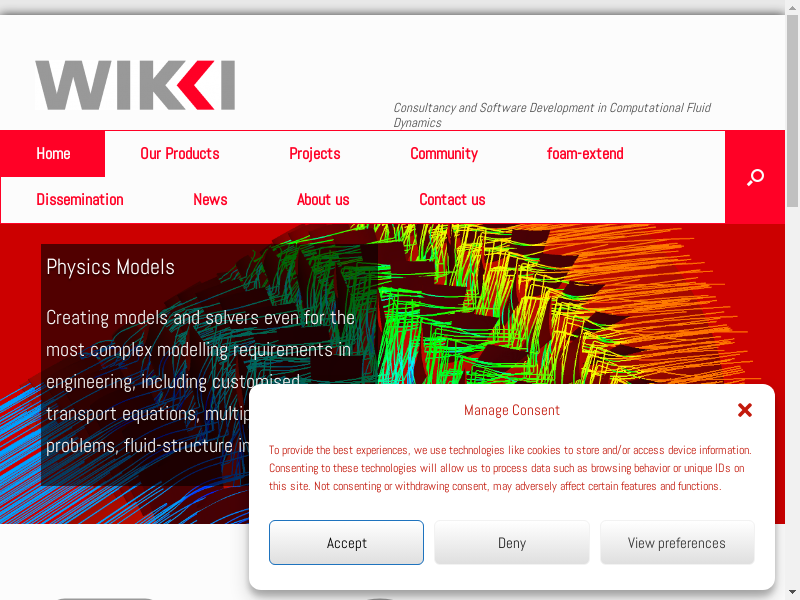800x600 pixels.
Task: Open the Community menu item
Action: (x=444, y=154)
